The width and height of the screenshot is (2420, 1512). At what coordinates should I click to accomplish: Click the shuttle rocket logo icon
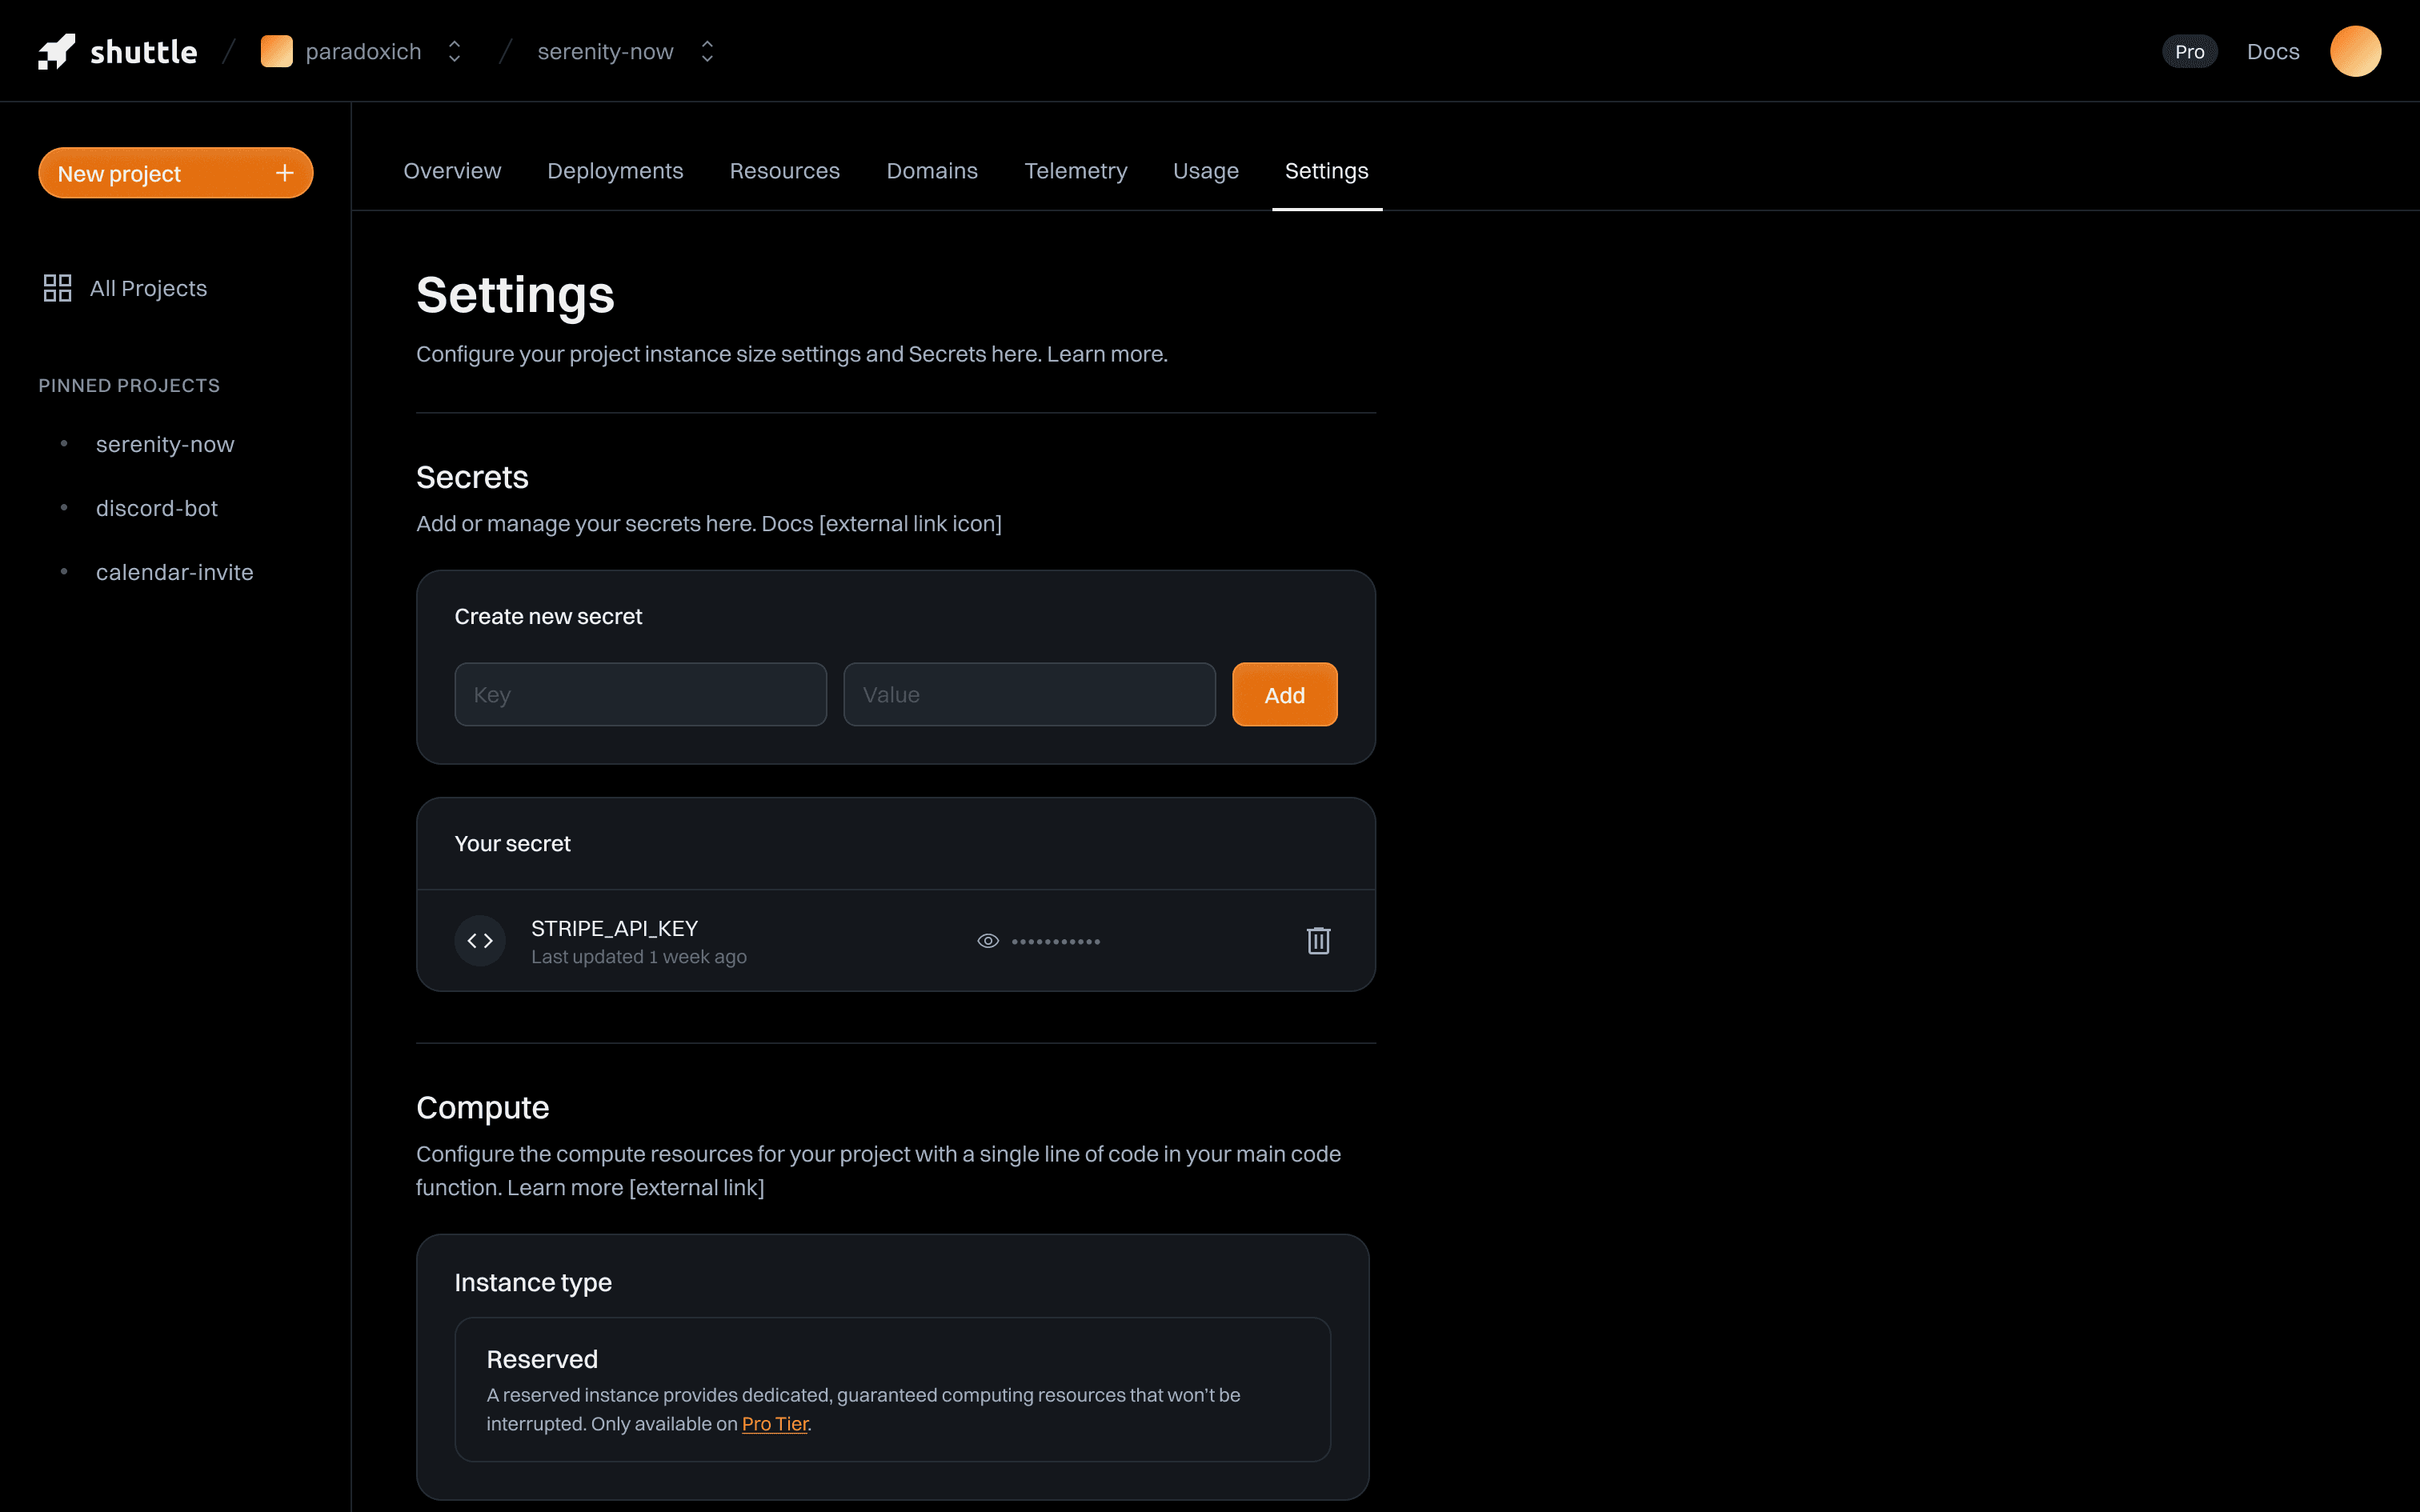[57, 51]
